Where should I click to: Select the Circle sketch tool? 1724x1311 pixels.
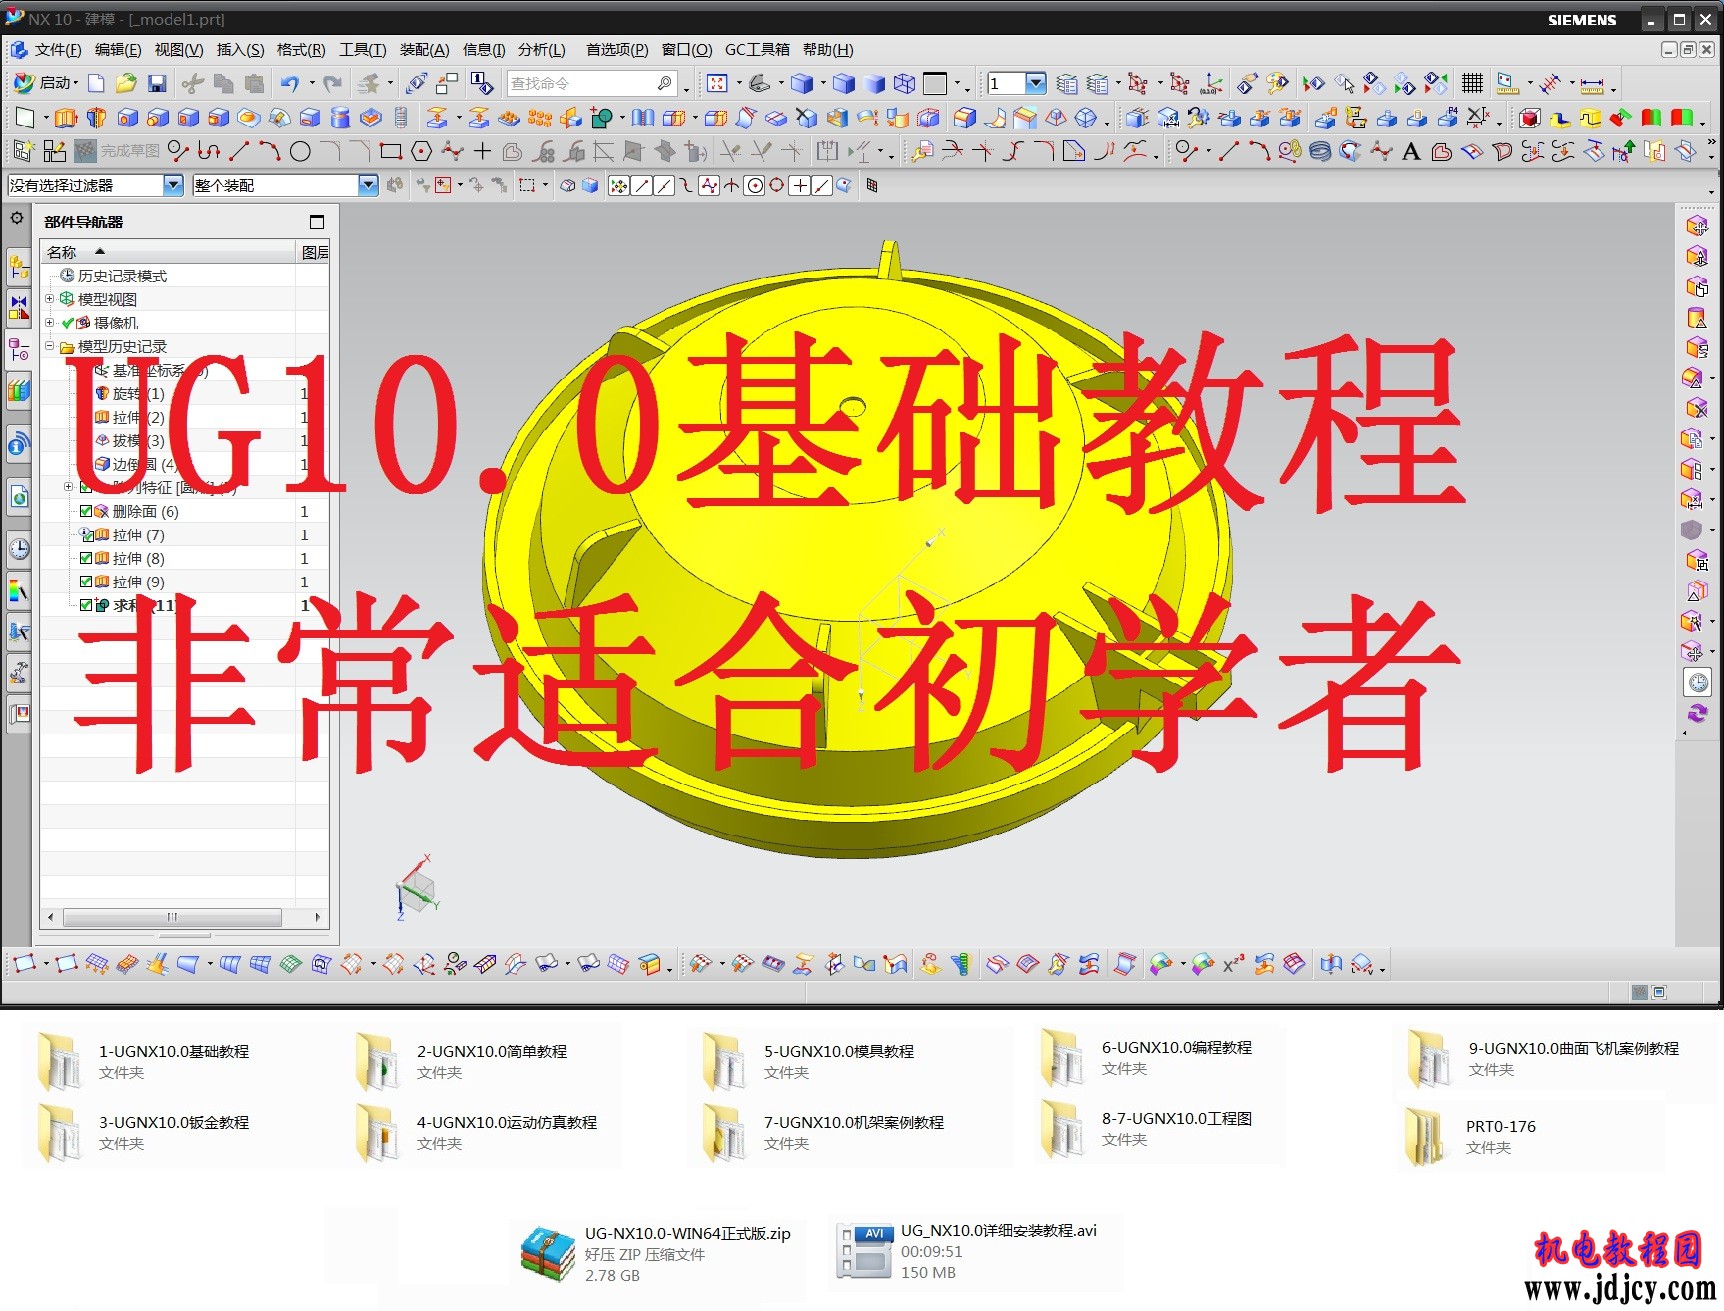pos(300,151)
